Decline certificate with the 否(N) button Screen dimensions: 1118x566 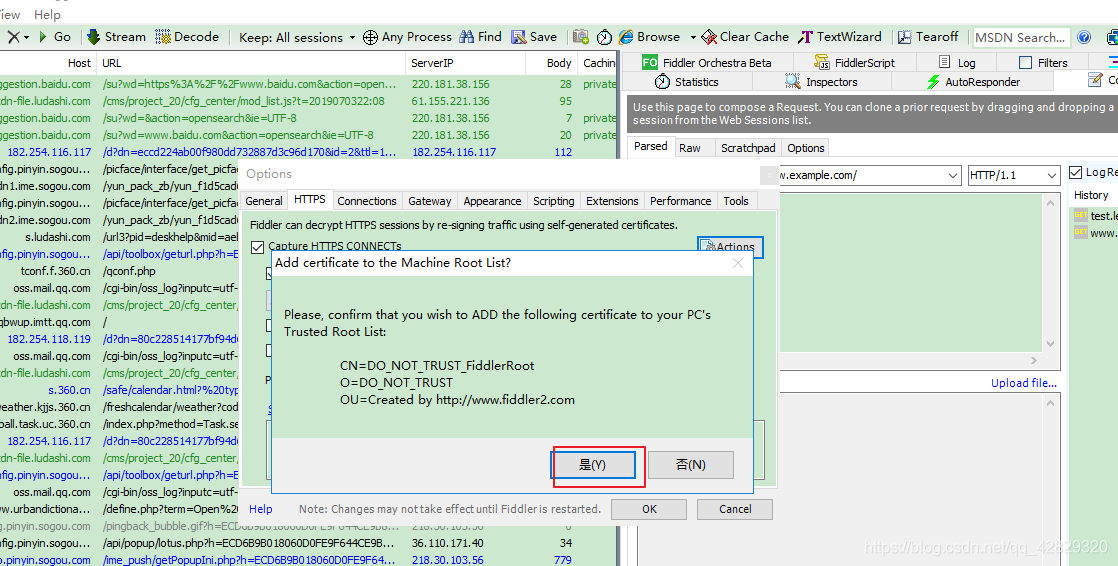click(690, 465)
